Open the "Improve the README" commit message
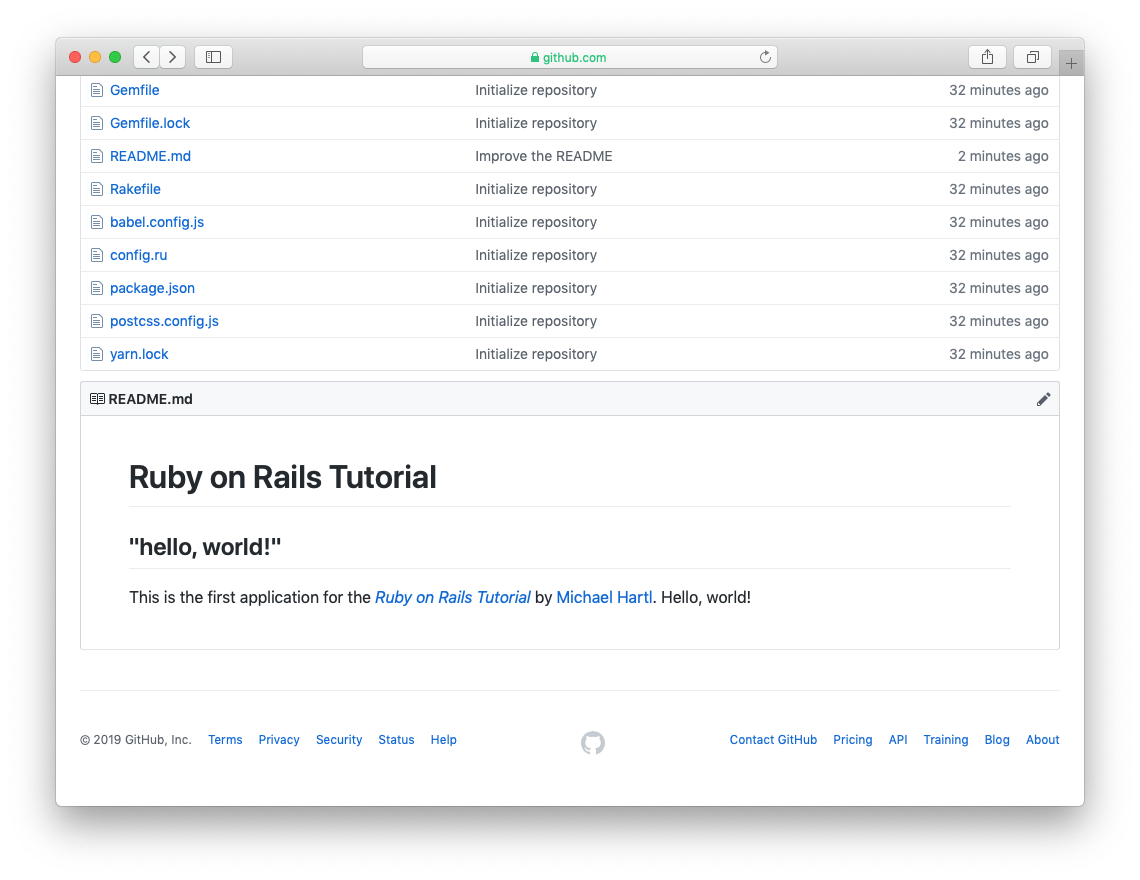1140x880 pixels. pos(543,156)
